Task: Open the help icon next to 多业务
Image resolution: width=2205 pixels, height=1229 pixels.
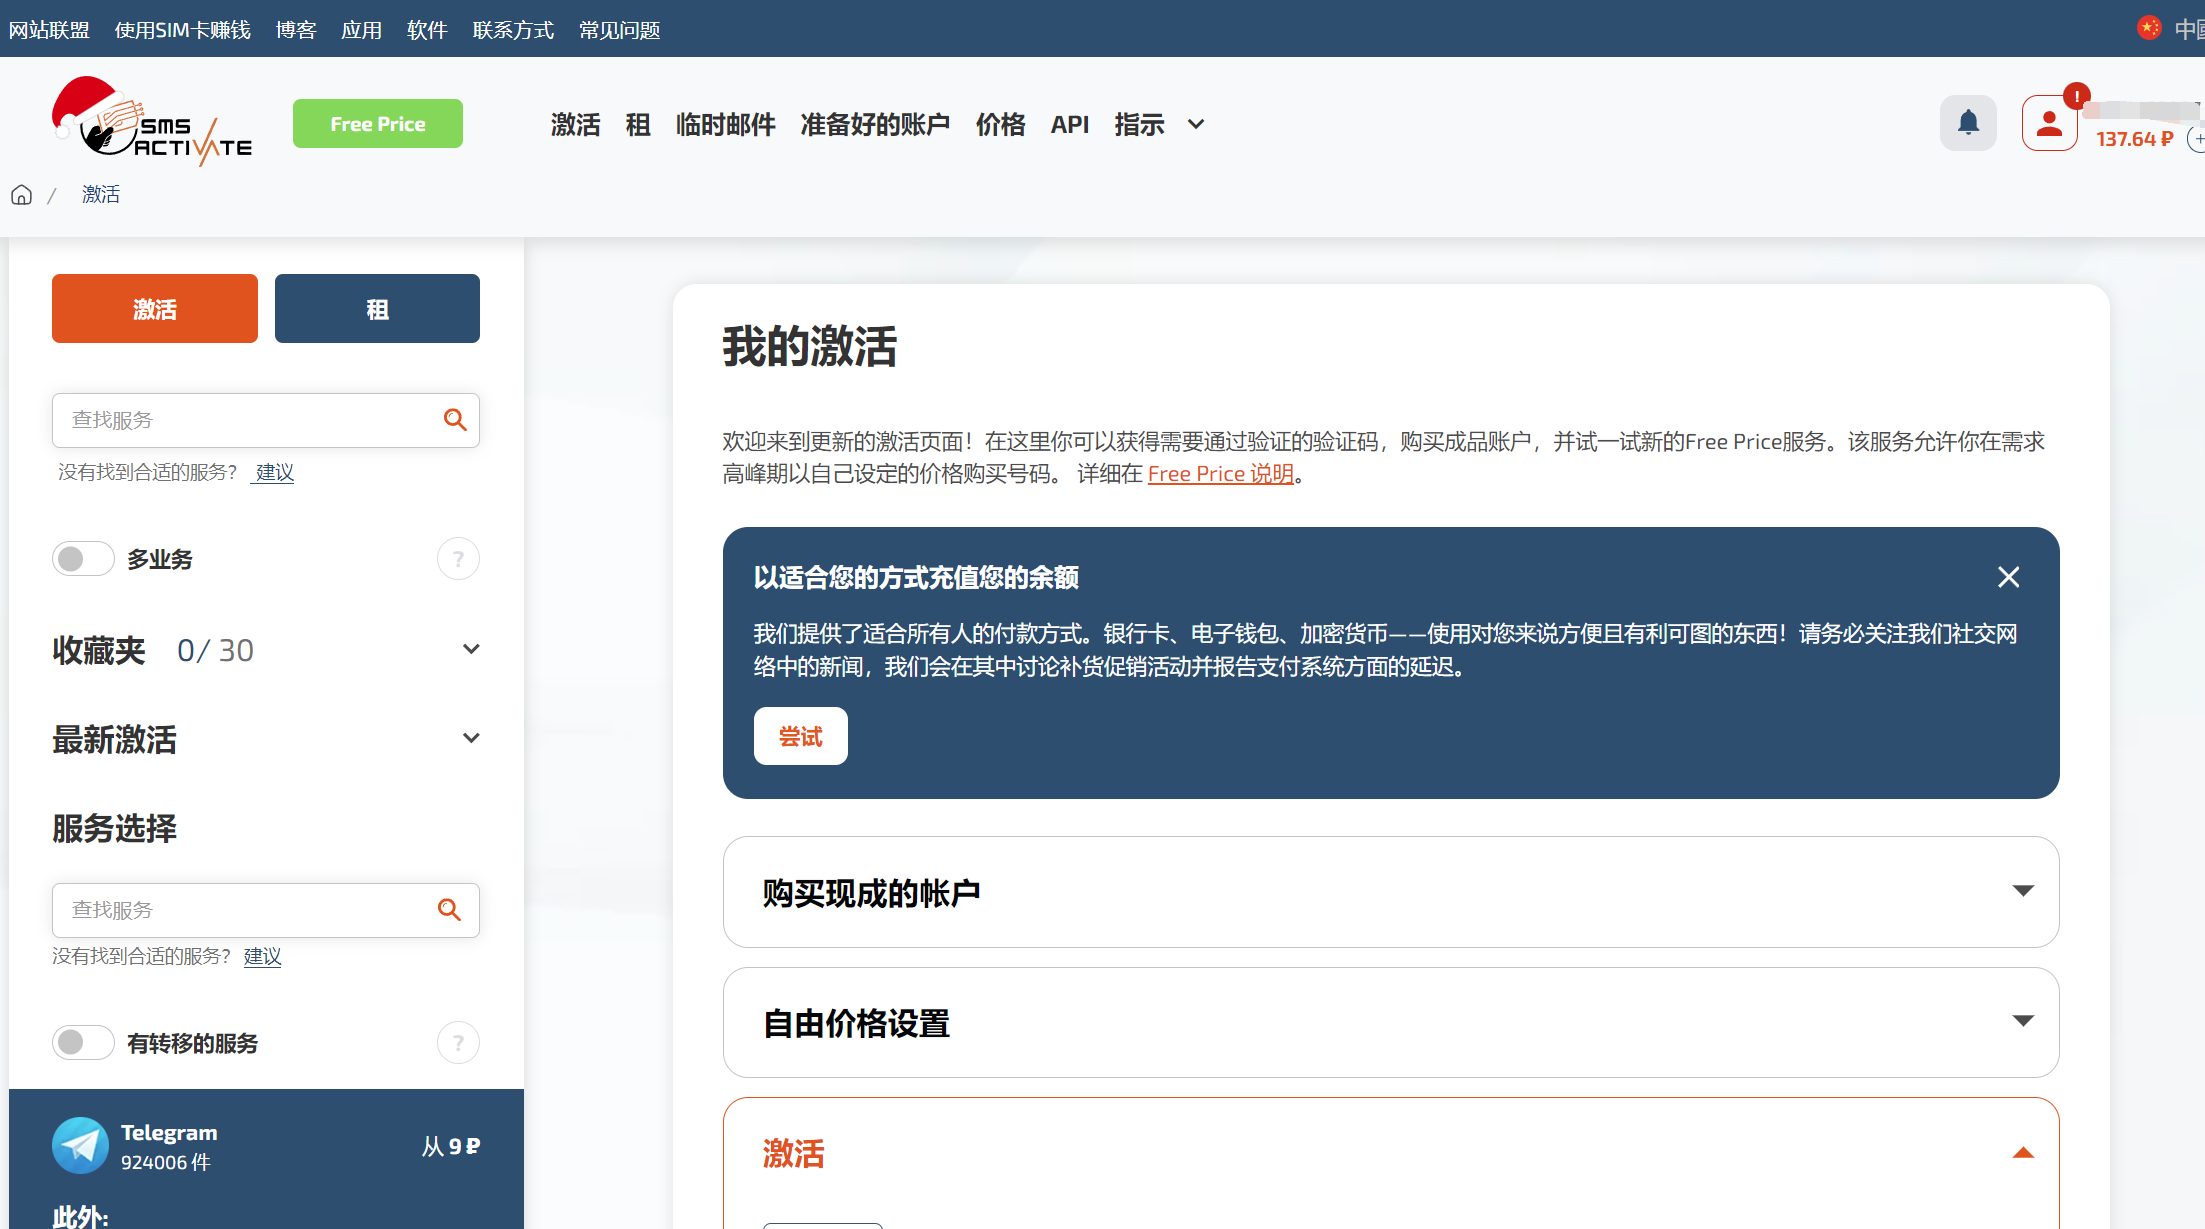Action: tap(458, 559)
